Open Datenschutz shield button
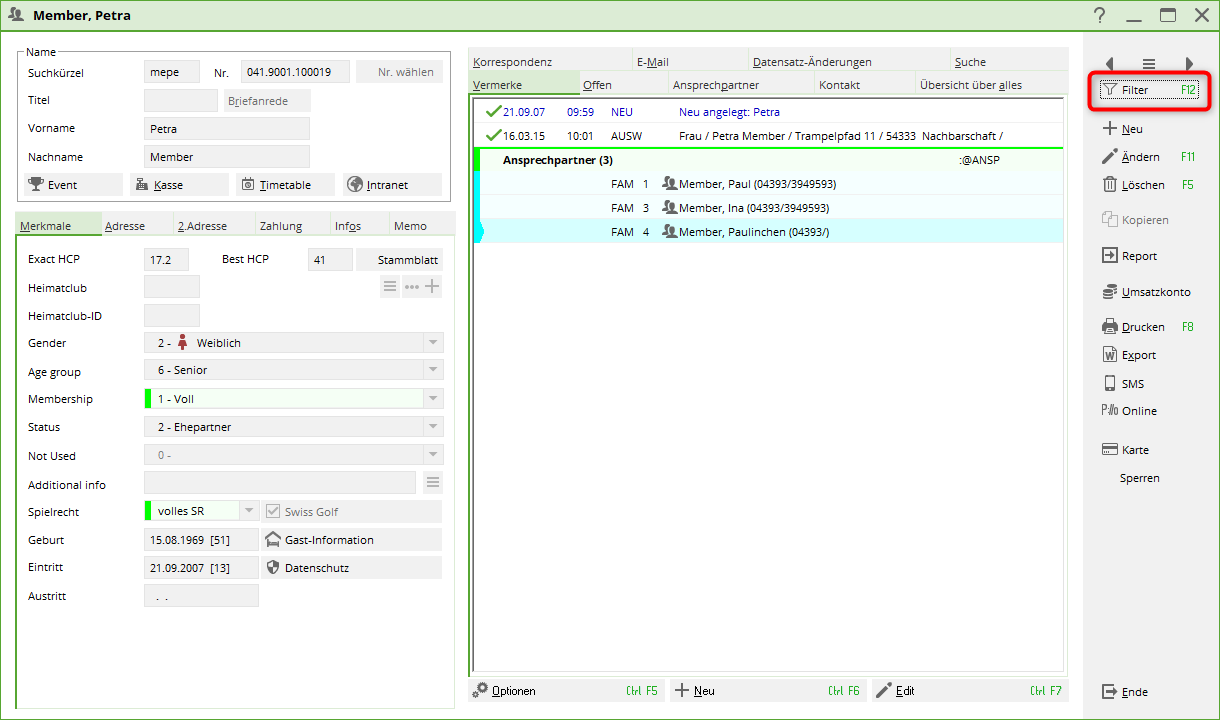This screenshot has height=720, width=1220. [351, 568]
